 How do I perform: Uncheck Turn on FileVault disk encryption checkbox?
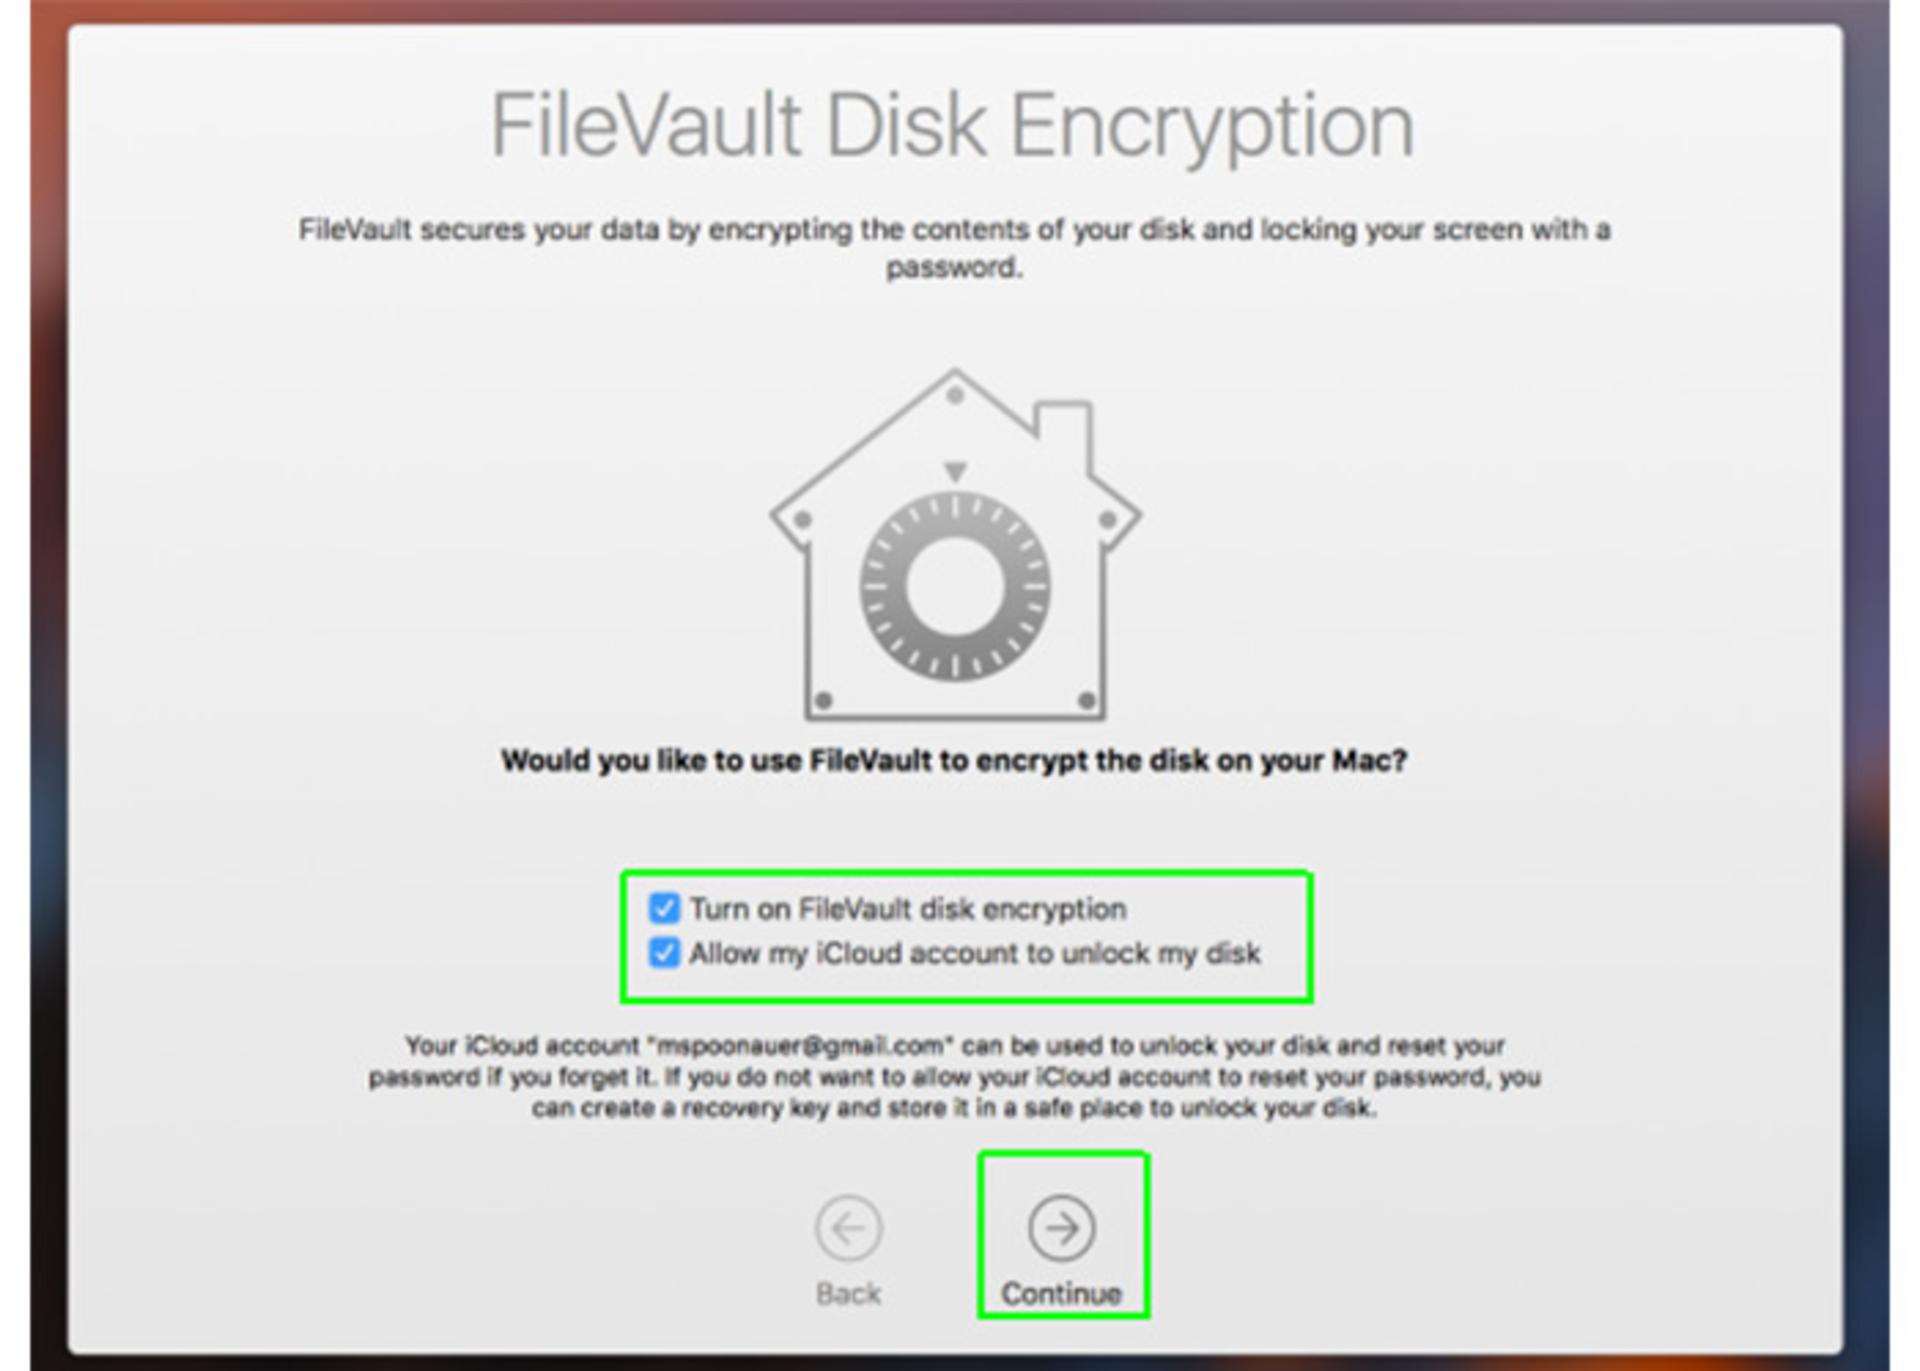[664, 908]
